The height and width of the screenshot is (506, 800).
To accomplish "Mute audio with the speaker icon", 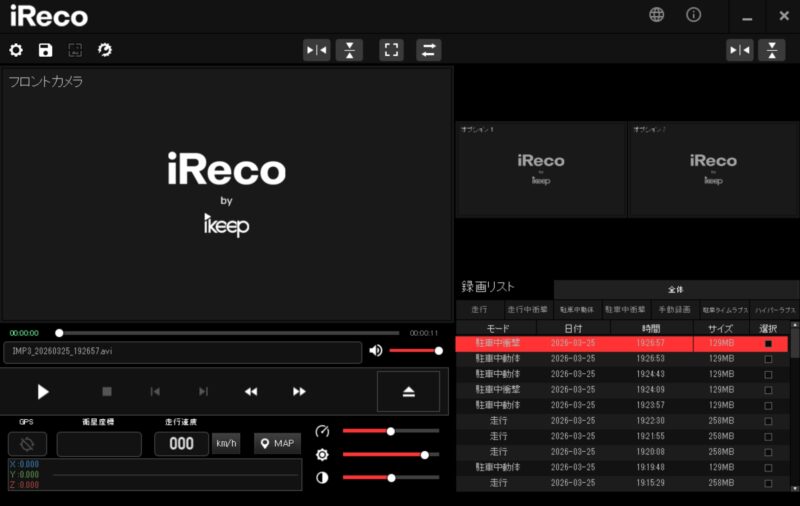I will (x=375, y=350).
